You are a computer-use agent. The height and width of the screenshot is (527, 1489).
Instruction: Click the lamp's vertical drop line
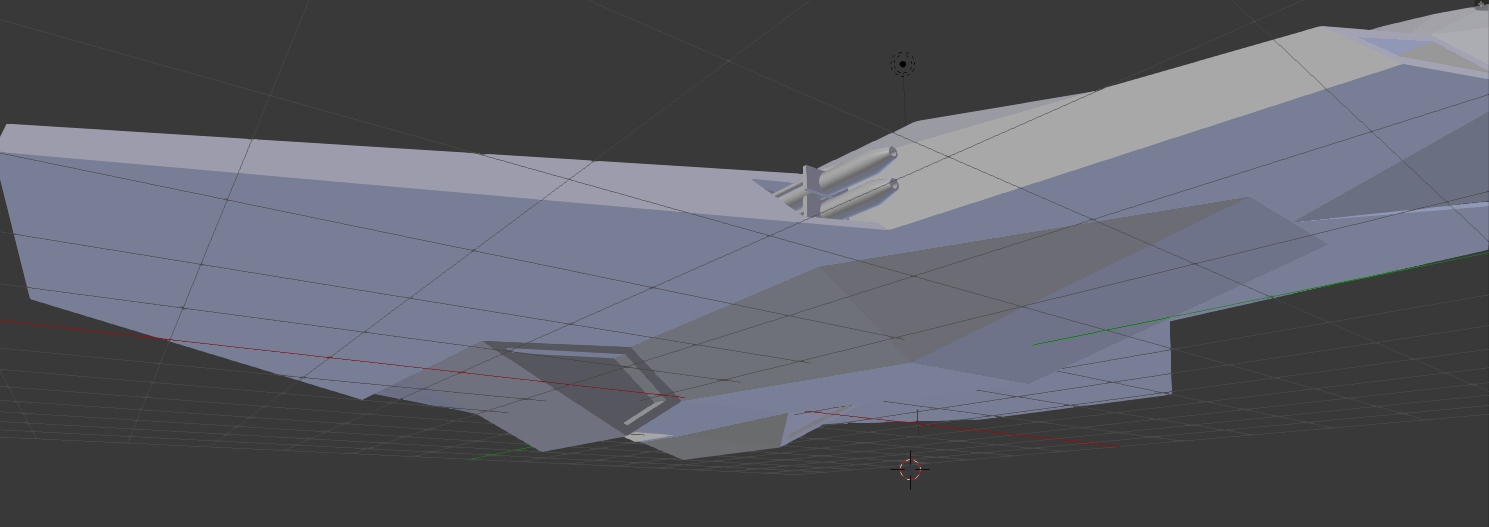pos(904,100)
